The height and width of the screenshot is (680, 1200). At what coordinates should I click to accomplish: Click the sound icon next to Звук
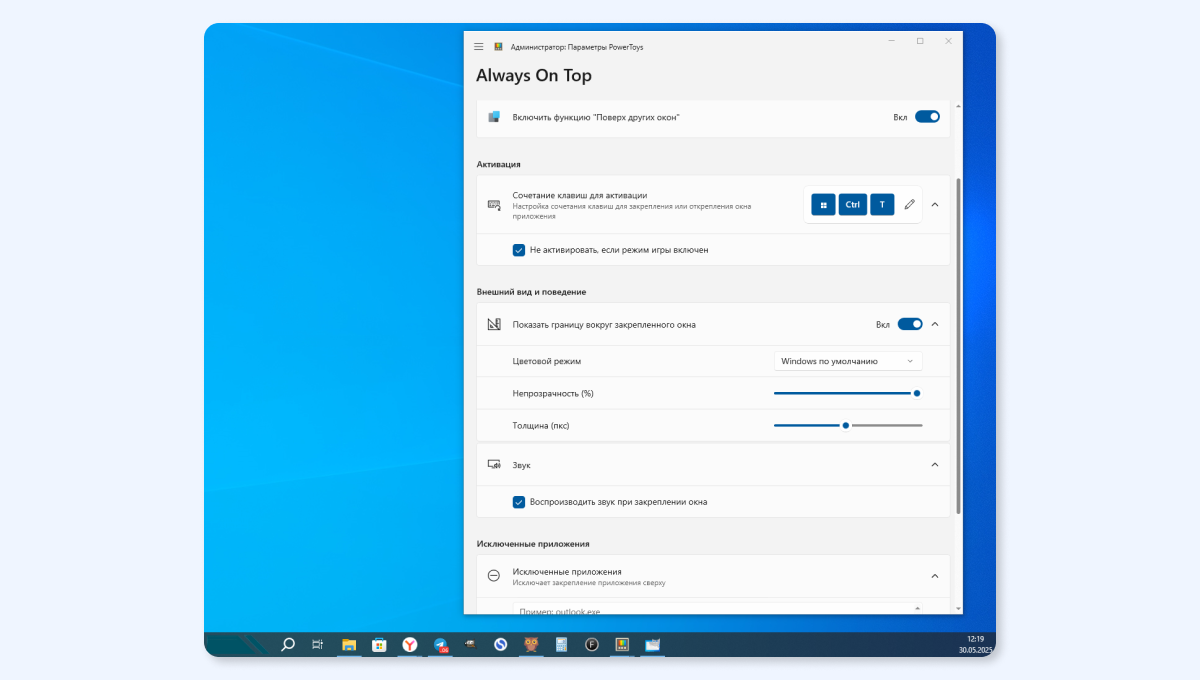[x=493, y=465]
